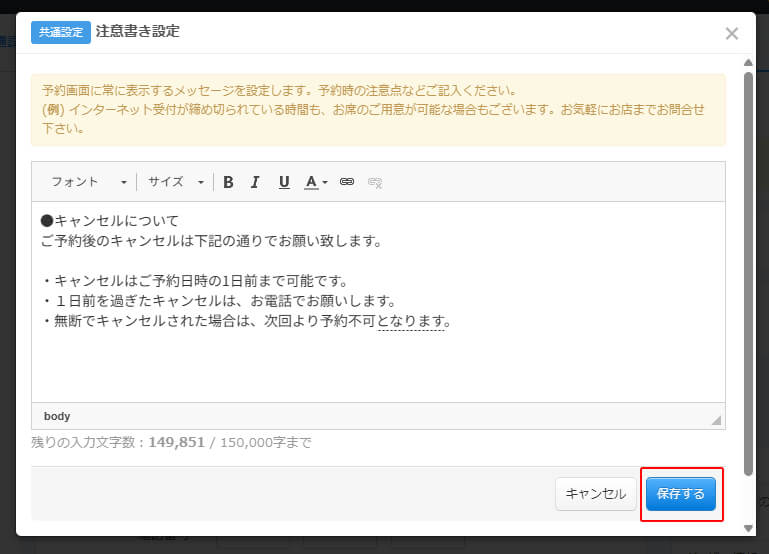Grab the editor resize handle corner
Image resolution: width=769 pixels, height=554 pixels.
click(716, 420)
